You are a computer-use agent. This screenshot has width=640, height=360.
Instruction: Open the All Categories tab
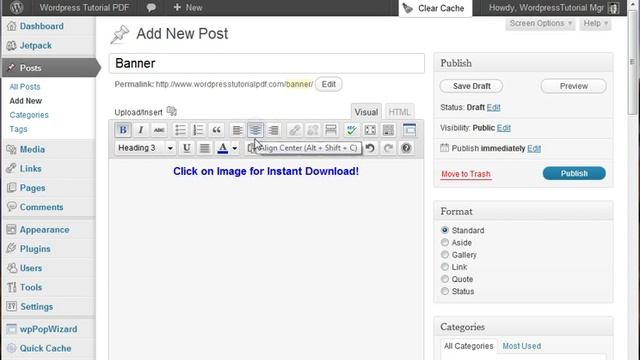click(x=469, y=346)
